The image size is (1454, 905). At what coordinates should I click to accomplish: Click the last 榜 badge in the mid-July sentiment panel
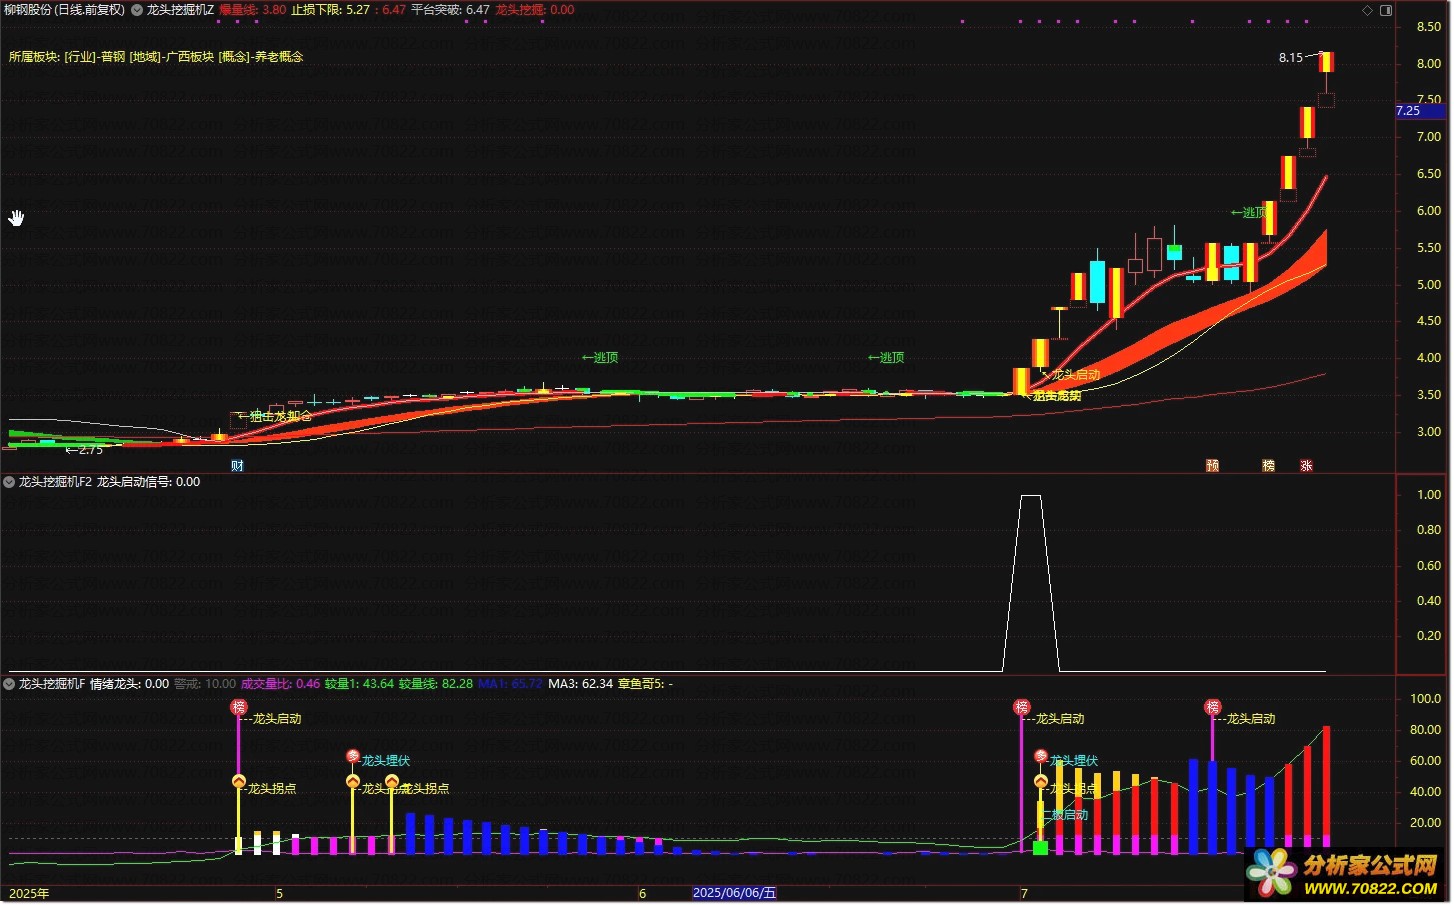click(x=1213, y=707)
